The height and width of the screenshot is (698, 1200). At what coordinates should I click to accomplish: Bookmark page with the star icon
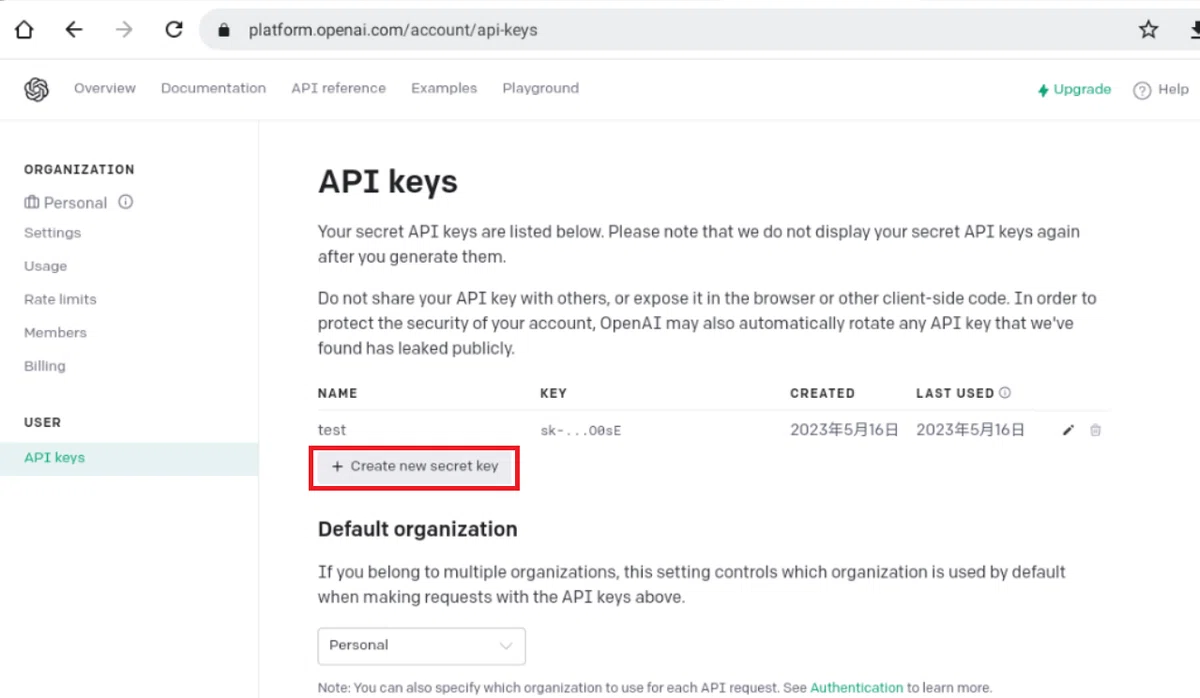point(1148,30)
